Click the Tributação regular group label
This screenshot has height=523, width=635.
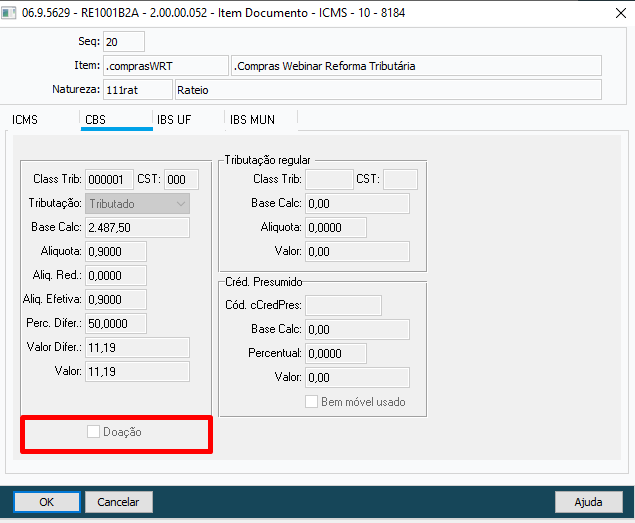tap(267, 160)
